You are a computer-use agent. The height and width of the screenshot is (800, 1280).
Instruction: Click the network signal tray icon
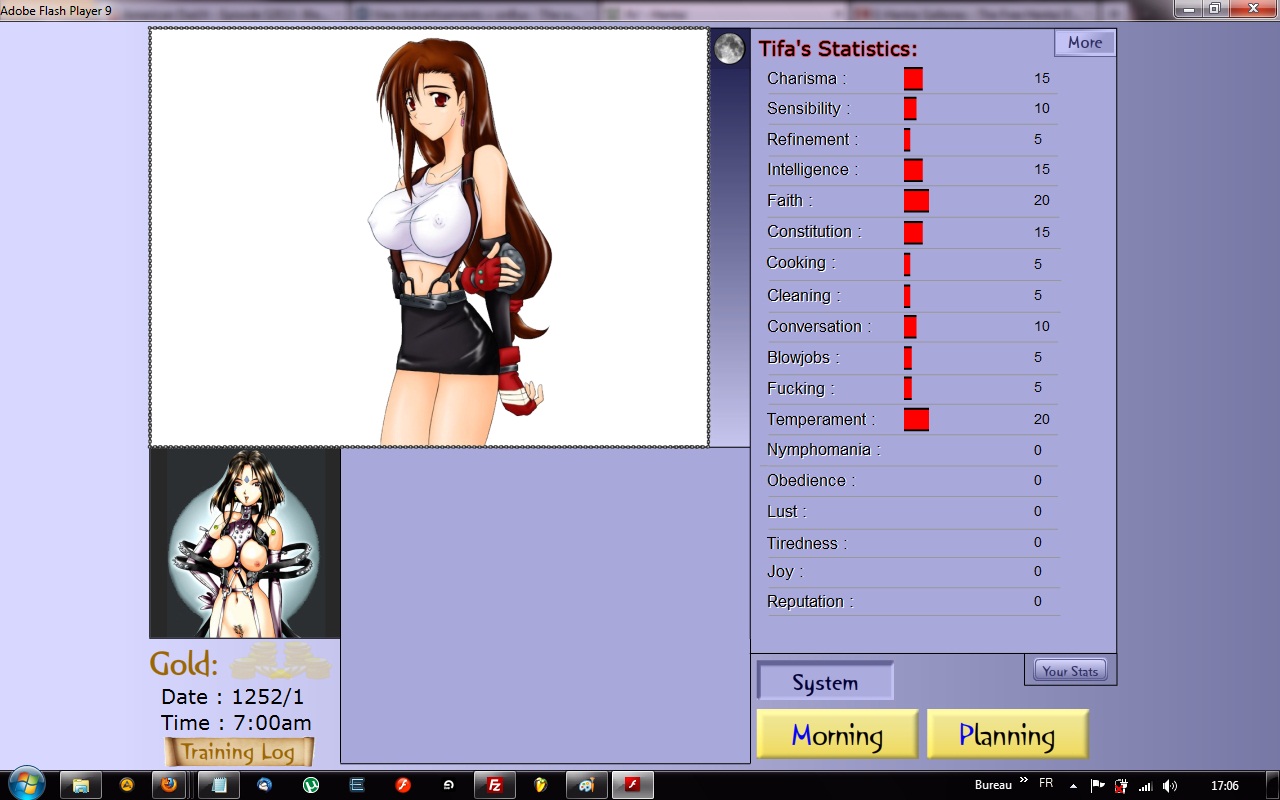point(1146,786)
